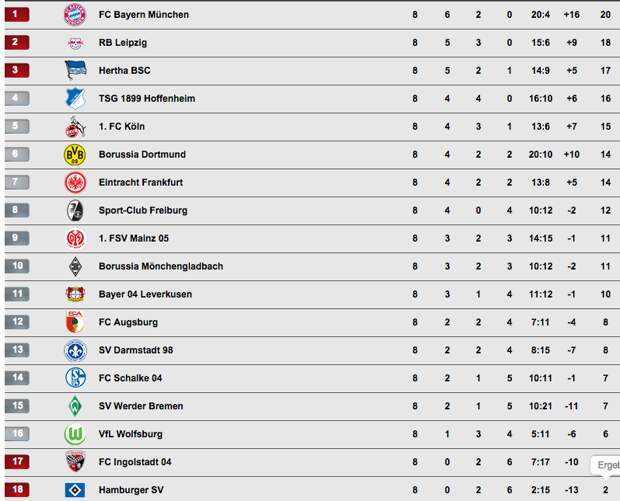Click the red rank 17 badge

[17, 461]
